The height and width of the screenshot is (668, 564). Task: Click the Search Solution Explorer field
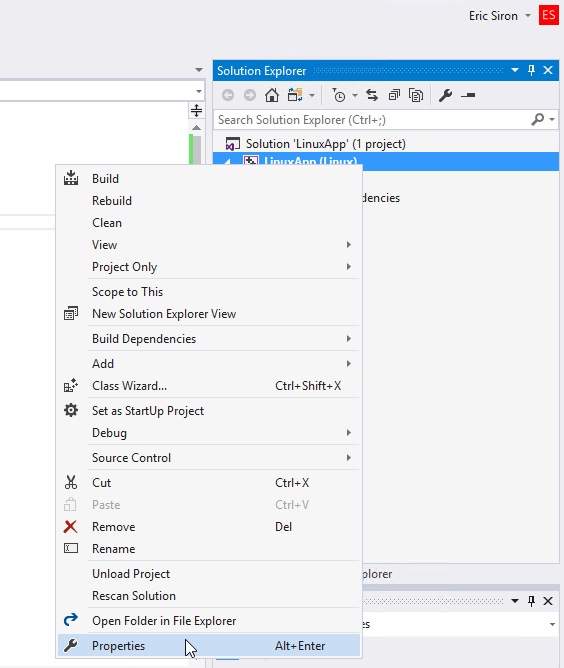point(373,120)
